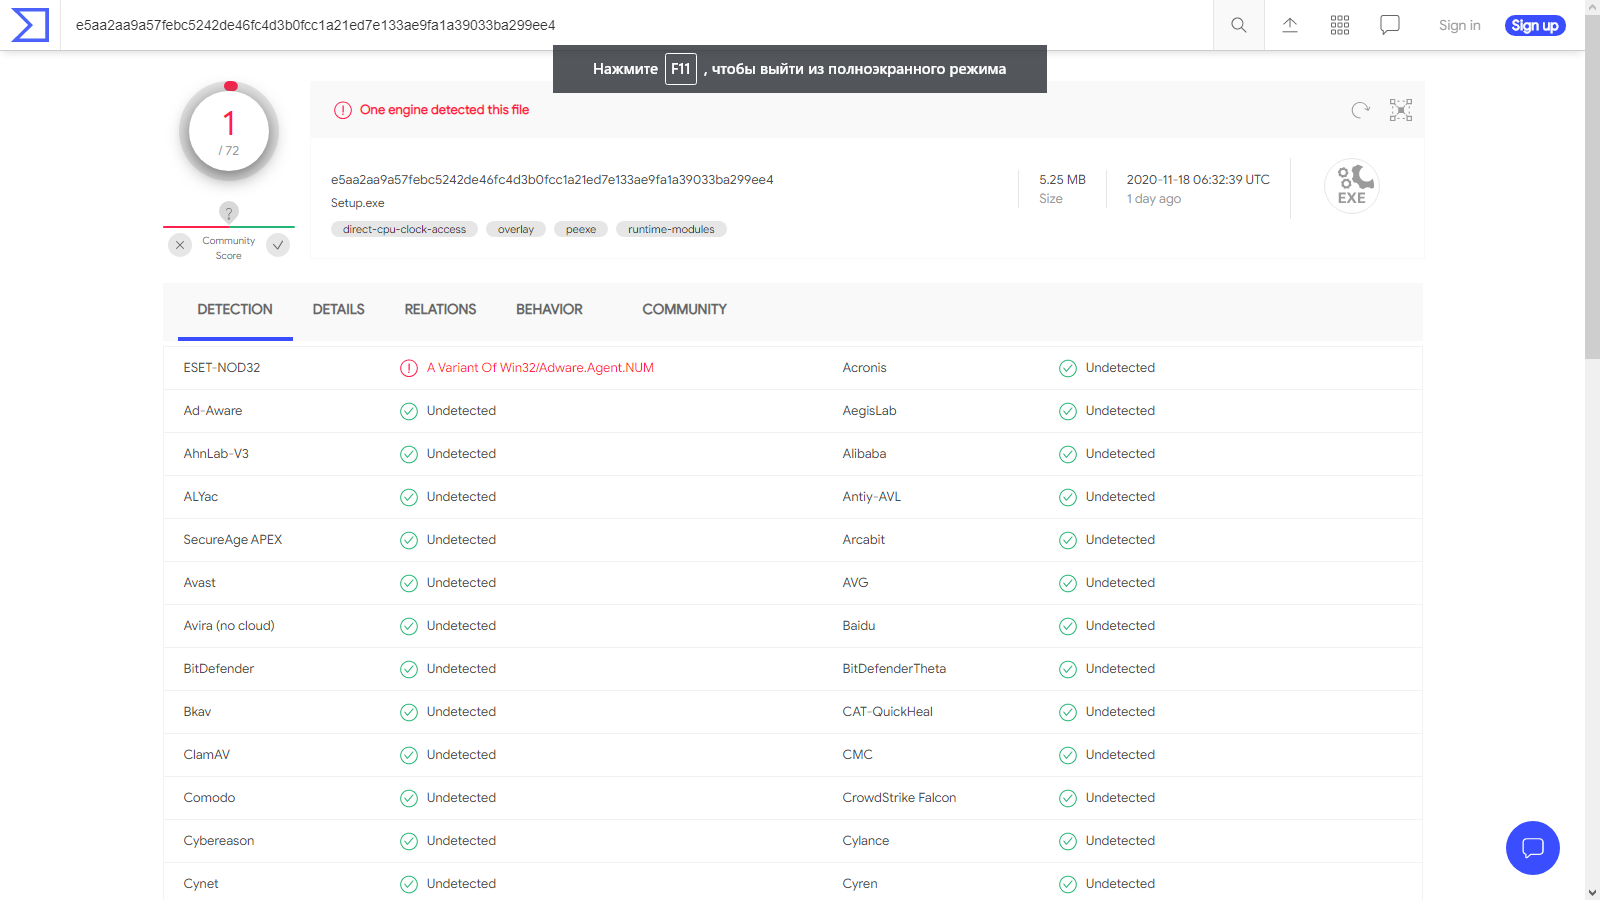Click the 5.25 MB size value
This screenshot has width=1600, height=900.
click(x=1062, y=180)
